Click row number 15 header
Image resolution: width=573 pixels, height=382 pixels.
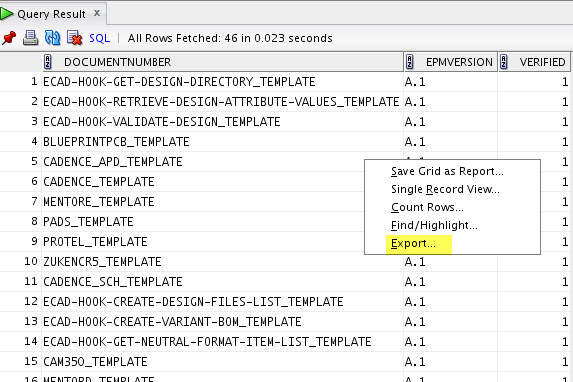(x=21, y=362)
